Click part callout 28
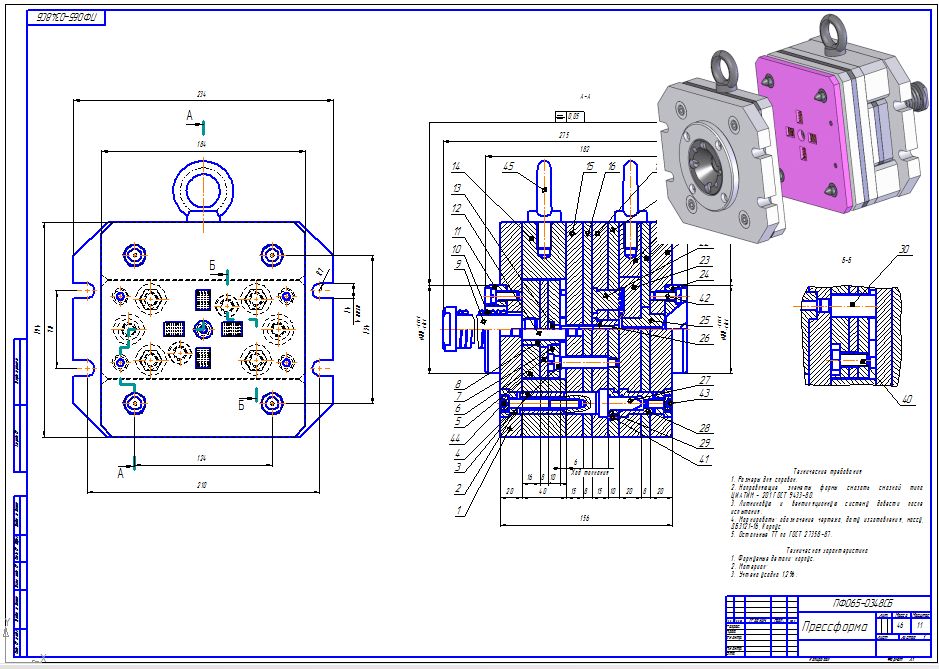 click(705, 428)
